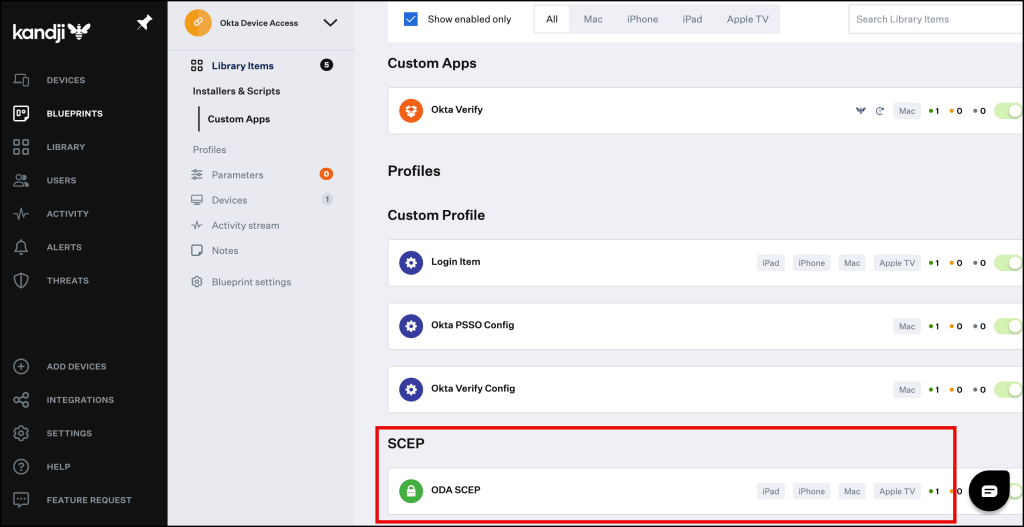Click the Okta PSSO Config gear icon
This screenshot has height=527, width=1024.
coord(410,326)
